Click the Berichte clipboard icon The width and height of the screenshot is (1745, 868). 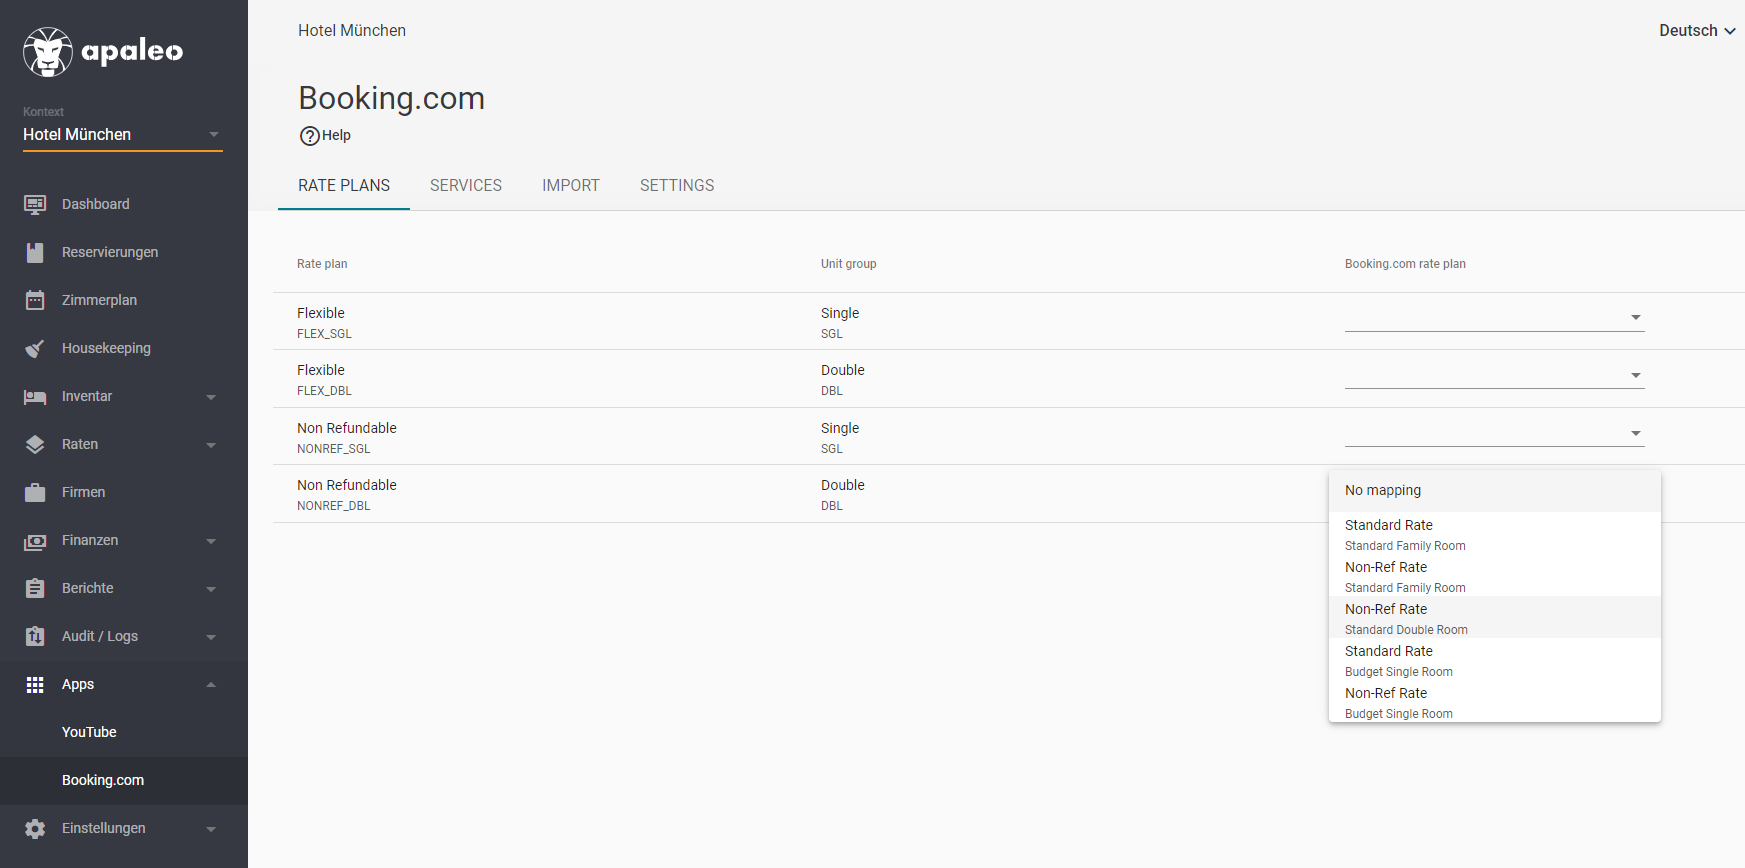(35, 588)
